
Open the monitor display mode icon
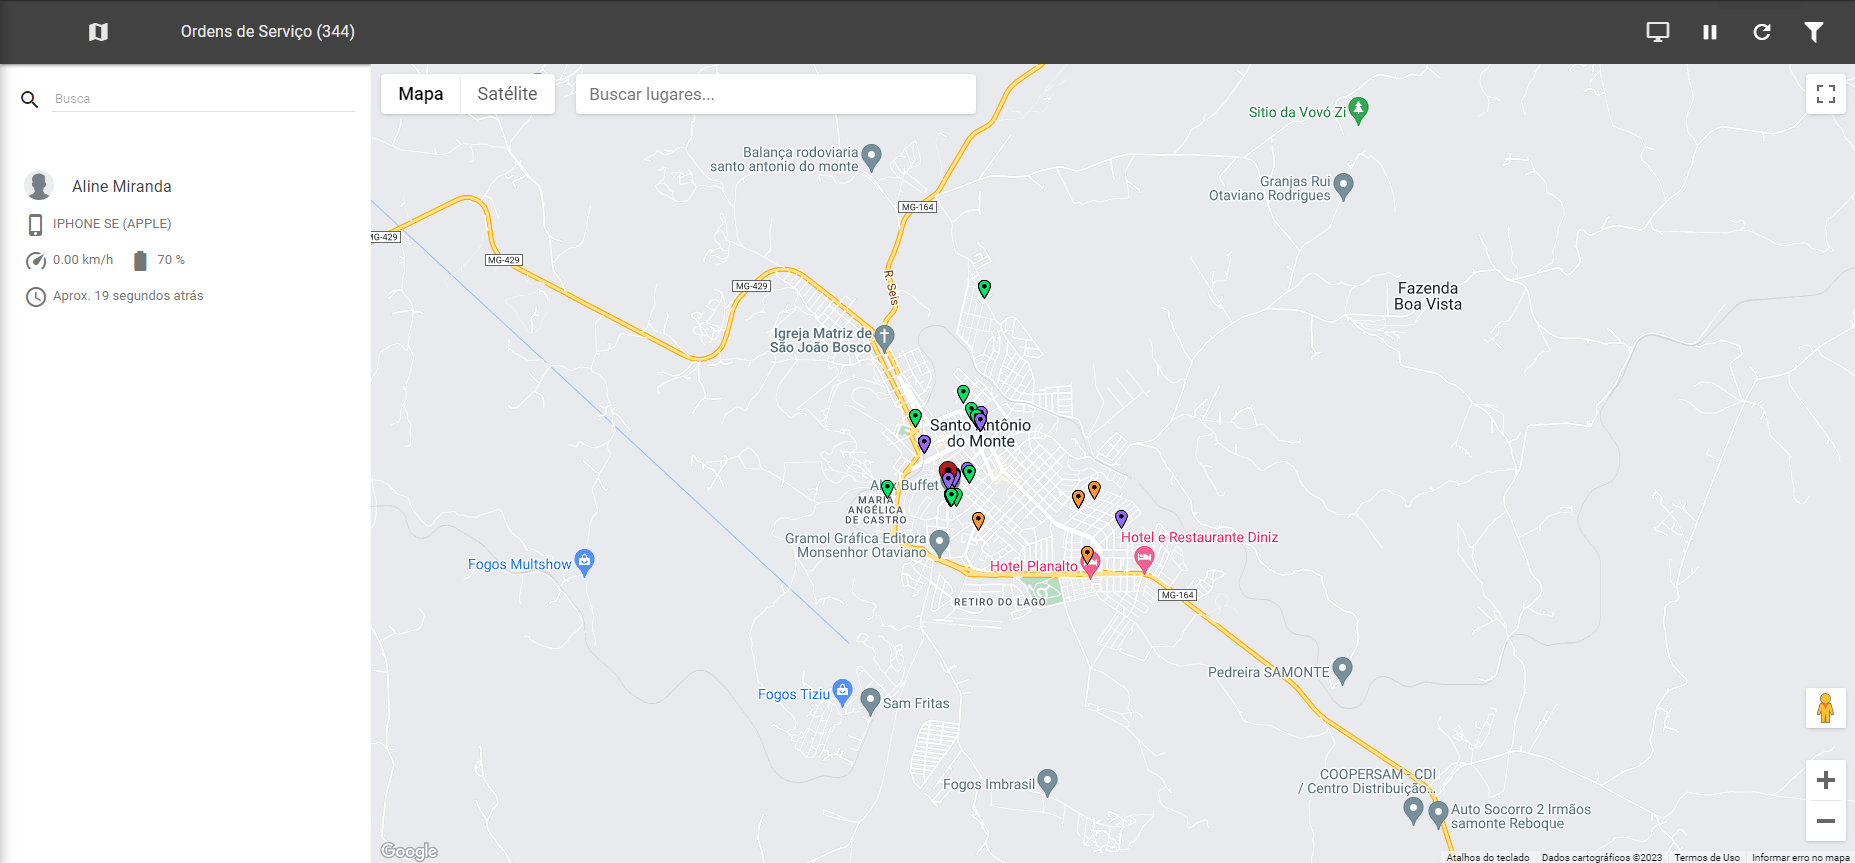(x=1658, y=32)
